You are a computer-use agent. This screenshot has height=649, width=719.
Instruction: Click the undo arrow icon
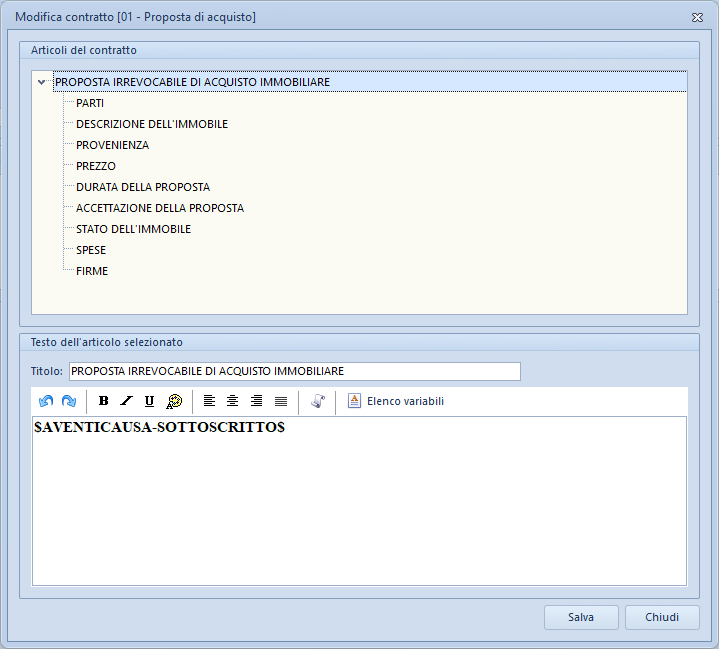(46, 401)
